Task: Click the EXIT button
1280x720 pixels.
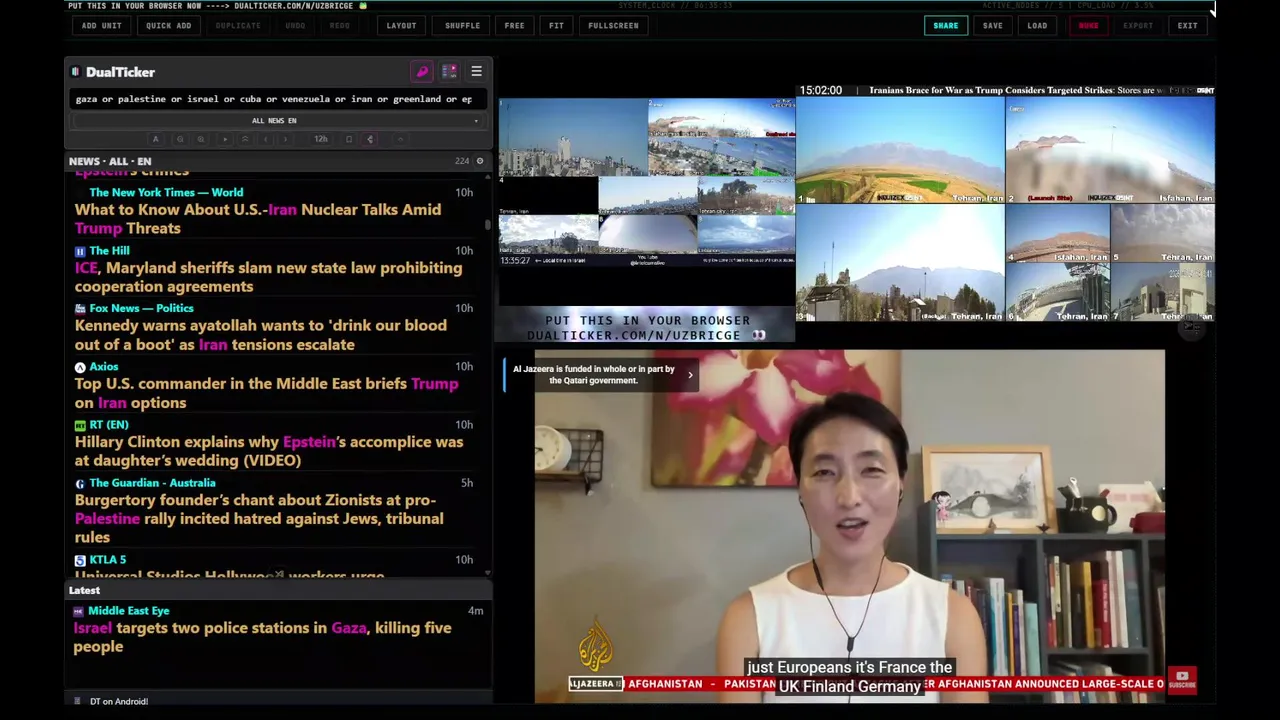Action: [x=1187, y=25]
